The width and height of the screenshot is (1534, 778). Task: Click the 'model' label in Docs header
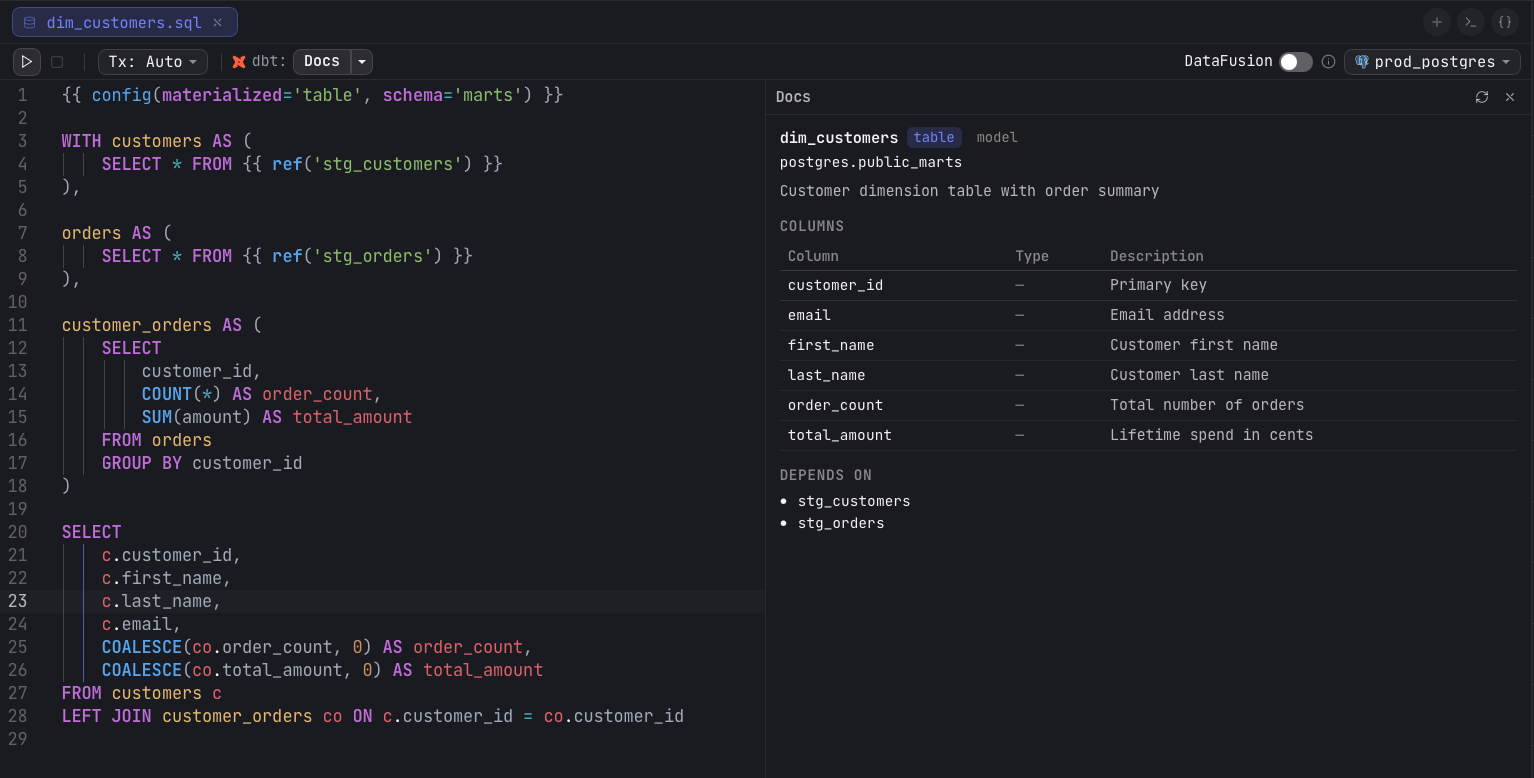[997, 138]
